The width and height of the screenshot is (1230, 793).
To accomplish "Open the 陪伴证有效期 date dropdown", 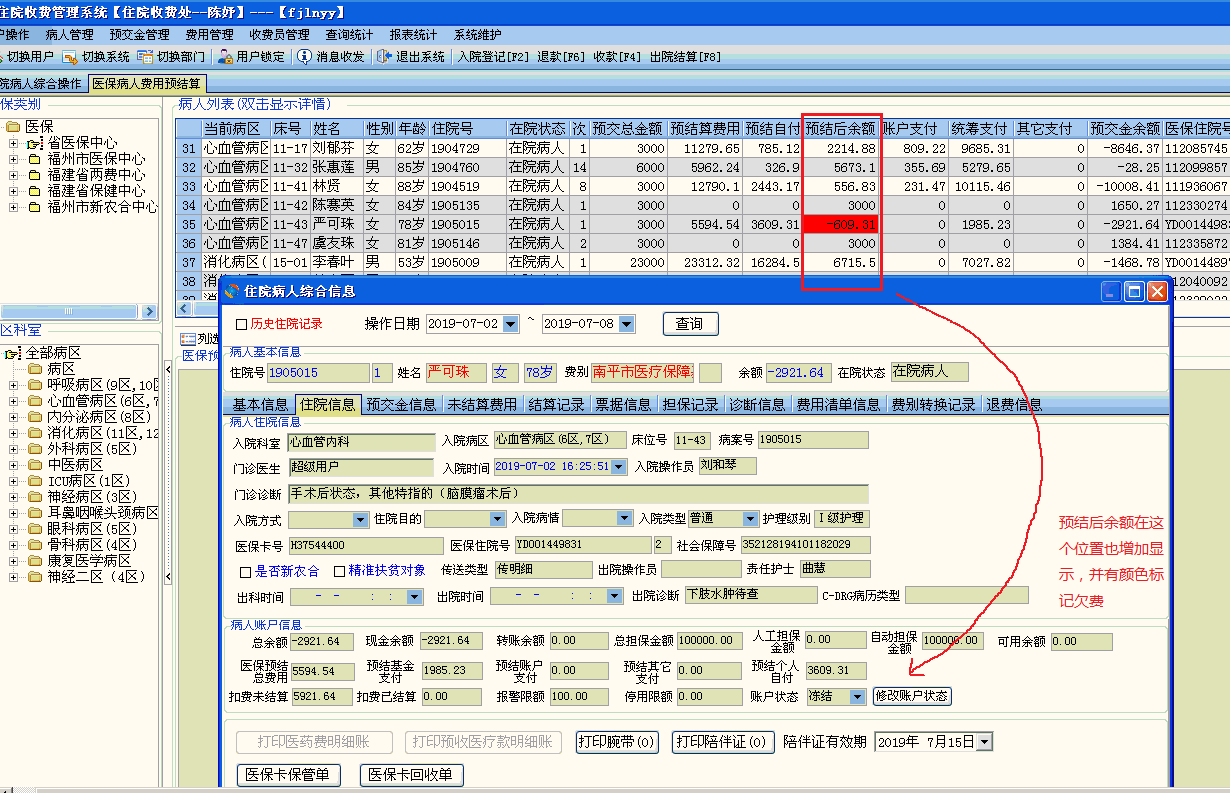I will [985, 742].
